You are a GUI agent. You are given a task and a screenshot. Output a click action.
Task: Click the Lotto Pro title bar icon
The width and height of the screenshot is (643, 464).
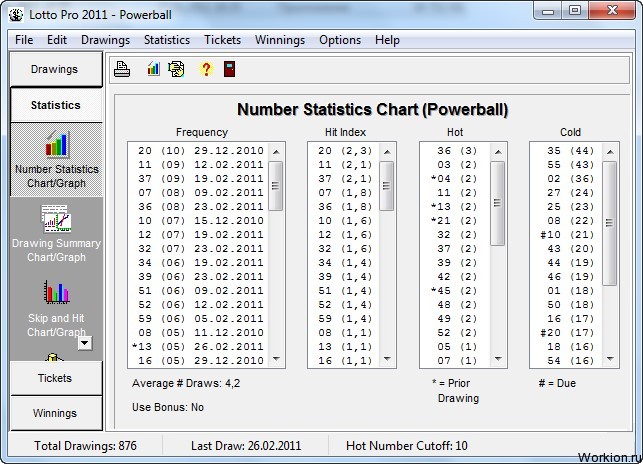[x=16, y=15]
